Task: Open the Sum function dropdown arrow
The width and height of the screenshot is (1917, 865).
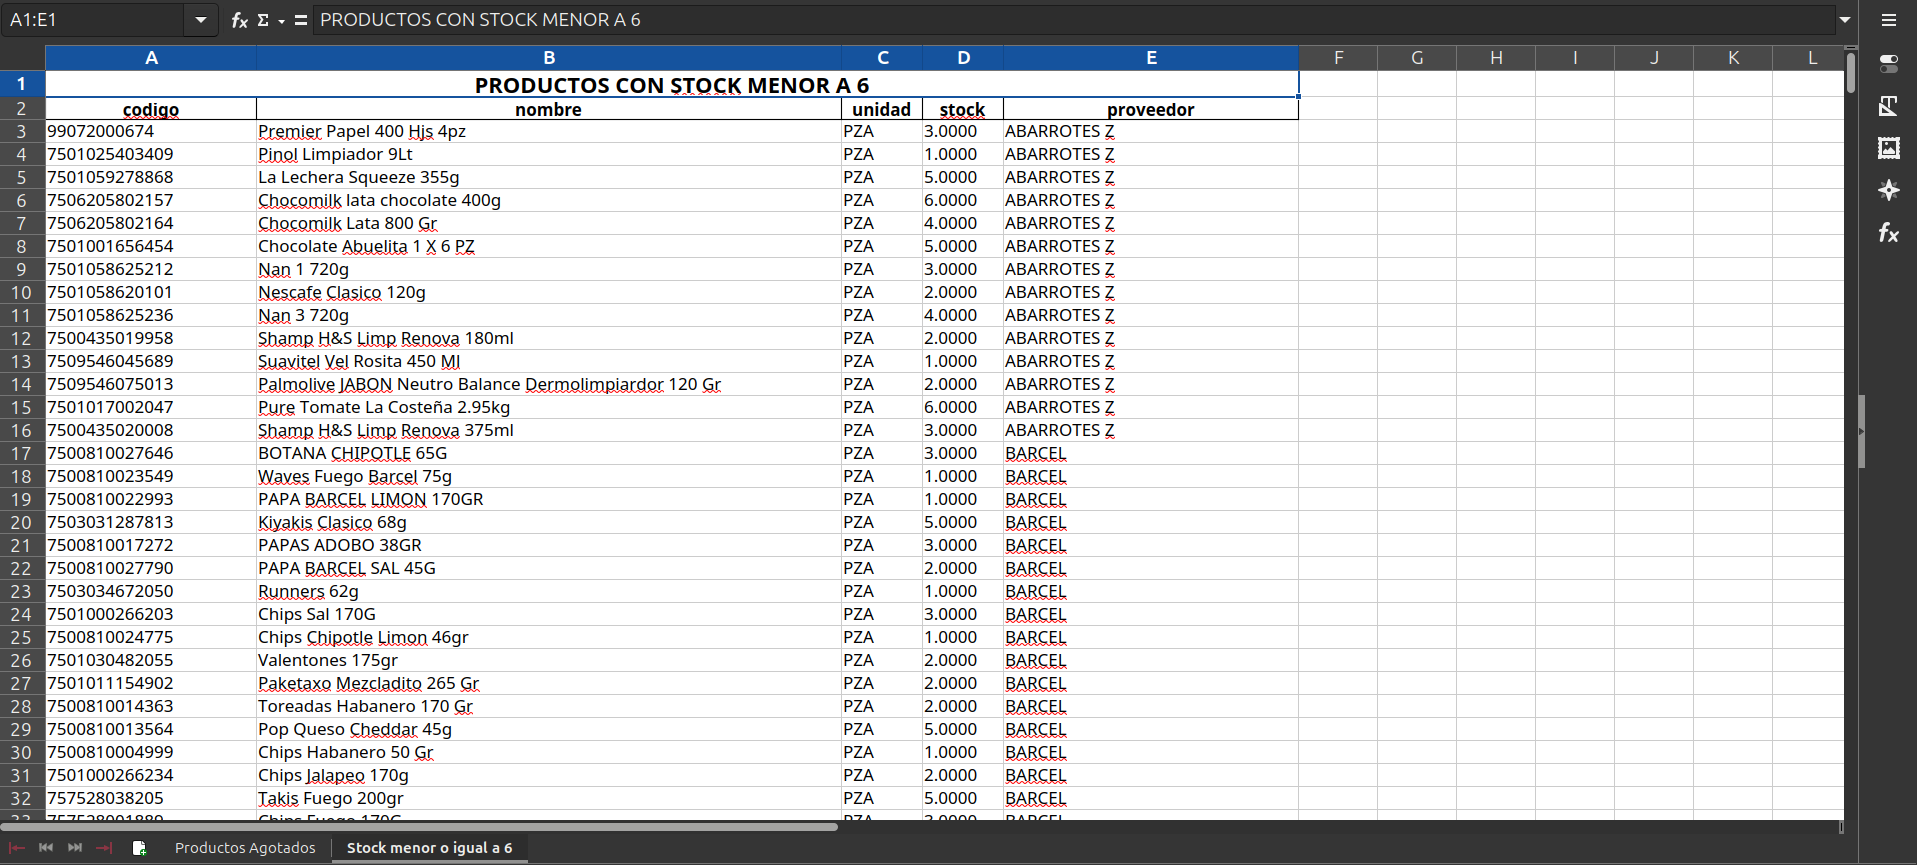Action: point(281,21)
